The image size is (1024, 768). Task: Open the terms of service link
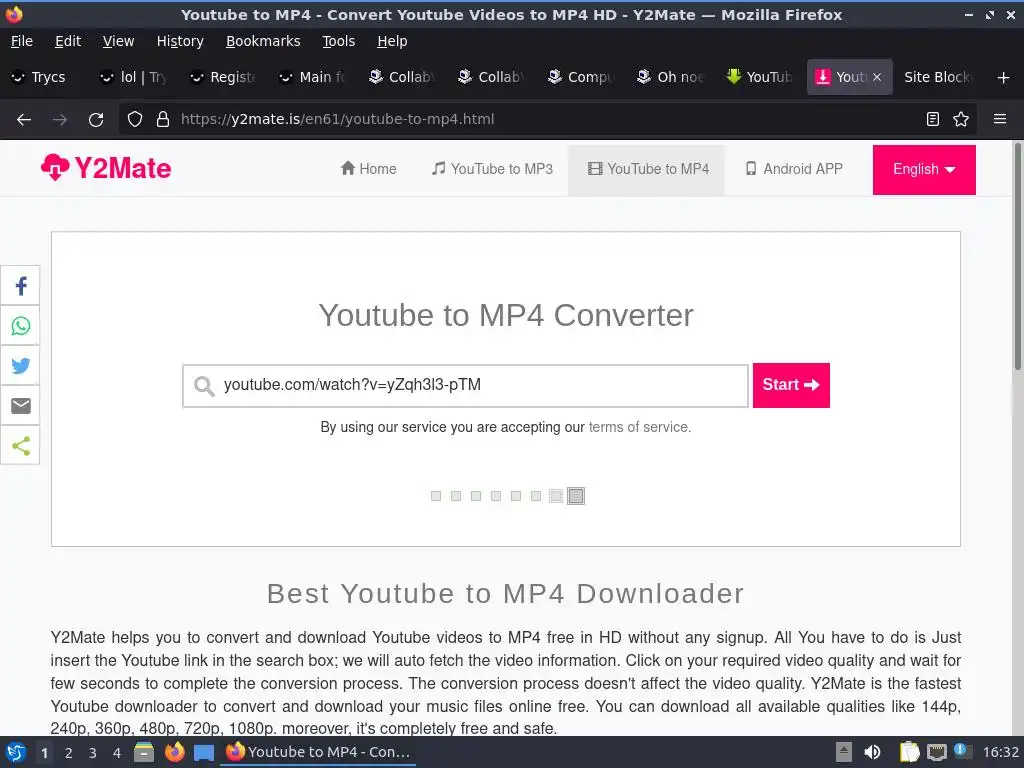(x=639, y=427)
